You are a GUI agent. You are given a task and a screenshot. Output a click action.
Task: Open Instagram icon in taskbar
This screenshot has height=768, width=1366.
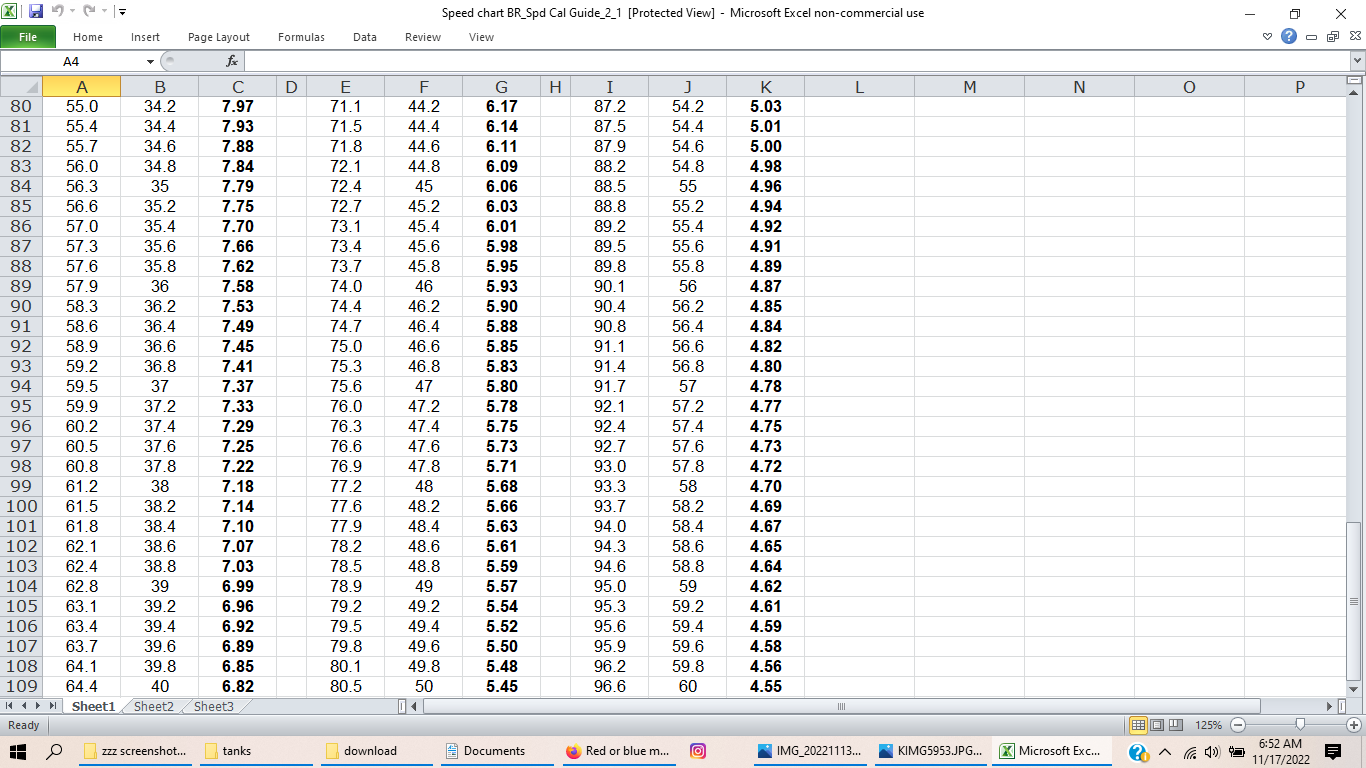tap(699, 751)
